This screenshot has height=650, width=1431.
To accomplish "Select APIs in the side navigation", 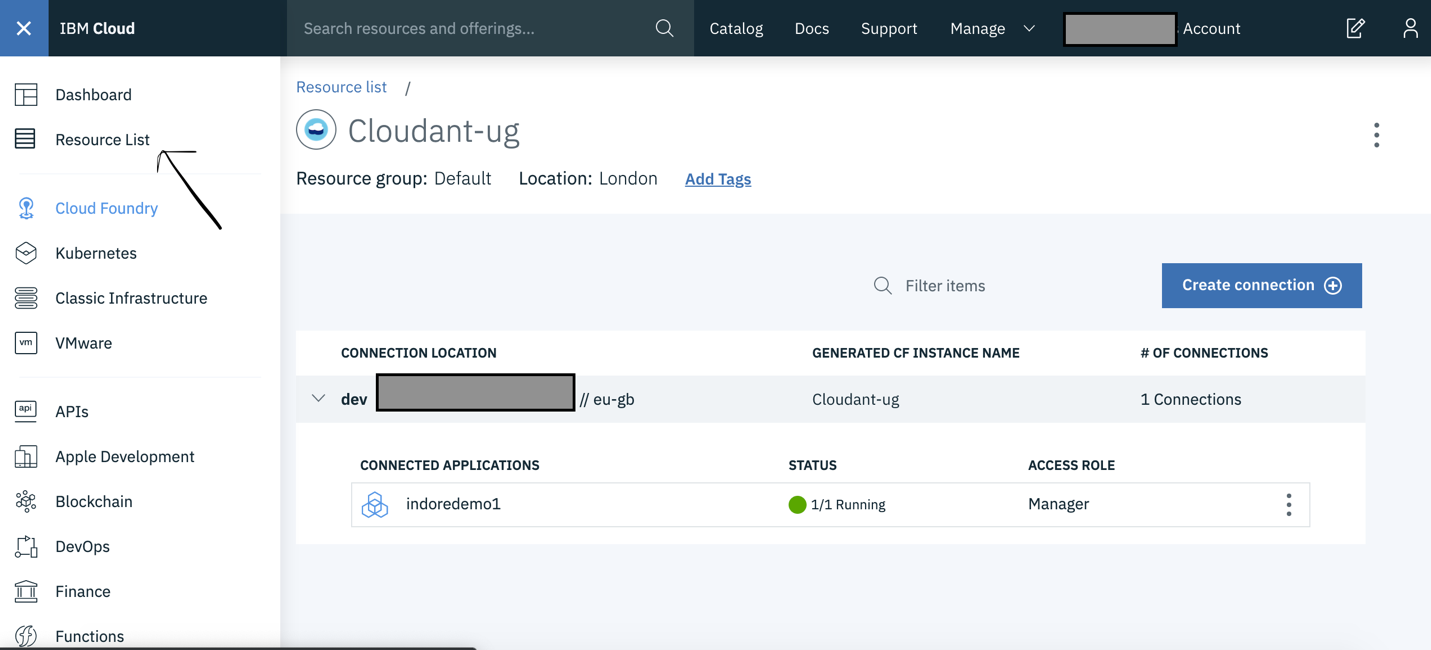I will 72,411.
